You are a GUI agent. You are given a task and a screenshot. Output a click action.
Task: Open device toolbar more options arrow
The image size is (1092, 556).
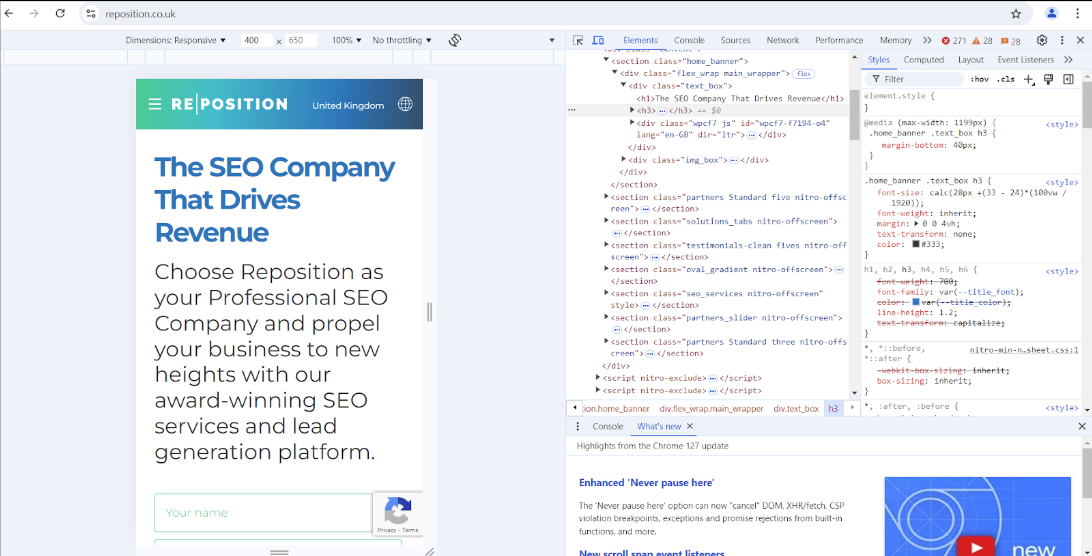pos(552,40)
